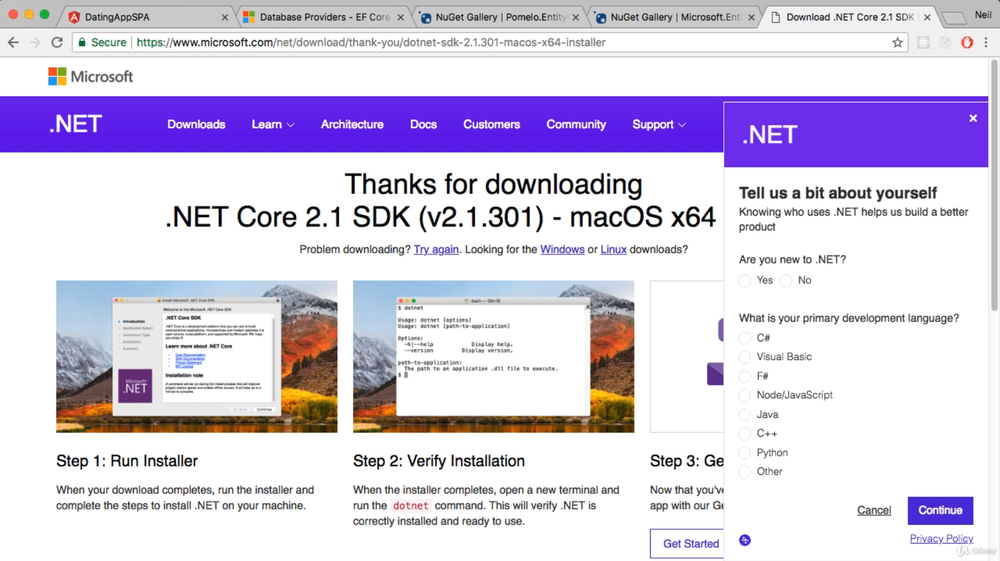Expand the Learn dropdown menu
The image size is (1000, 561).
(273, 124)
